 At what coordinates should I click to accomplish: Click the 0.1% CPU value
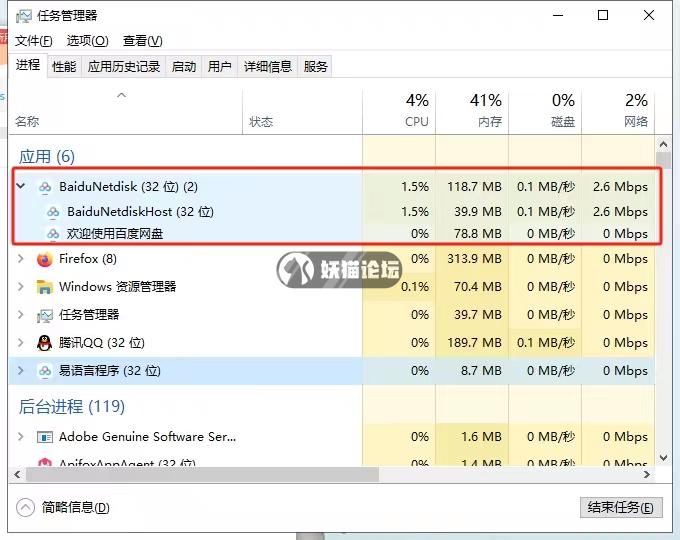point(415,287)
